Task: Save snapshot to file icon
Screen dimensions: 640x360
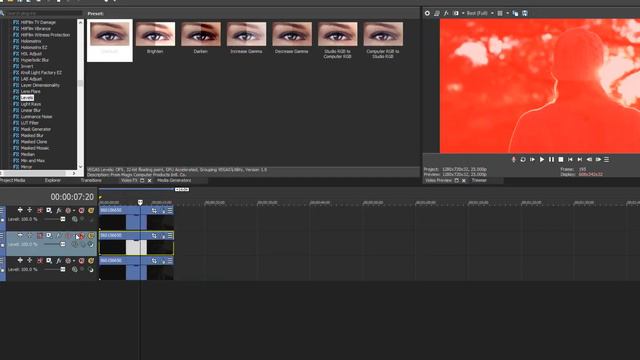Action: click(x=525, y=13)
